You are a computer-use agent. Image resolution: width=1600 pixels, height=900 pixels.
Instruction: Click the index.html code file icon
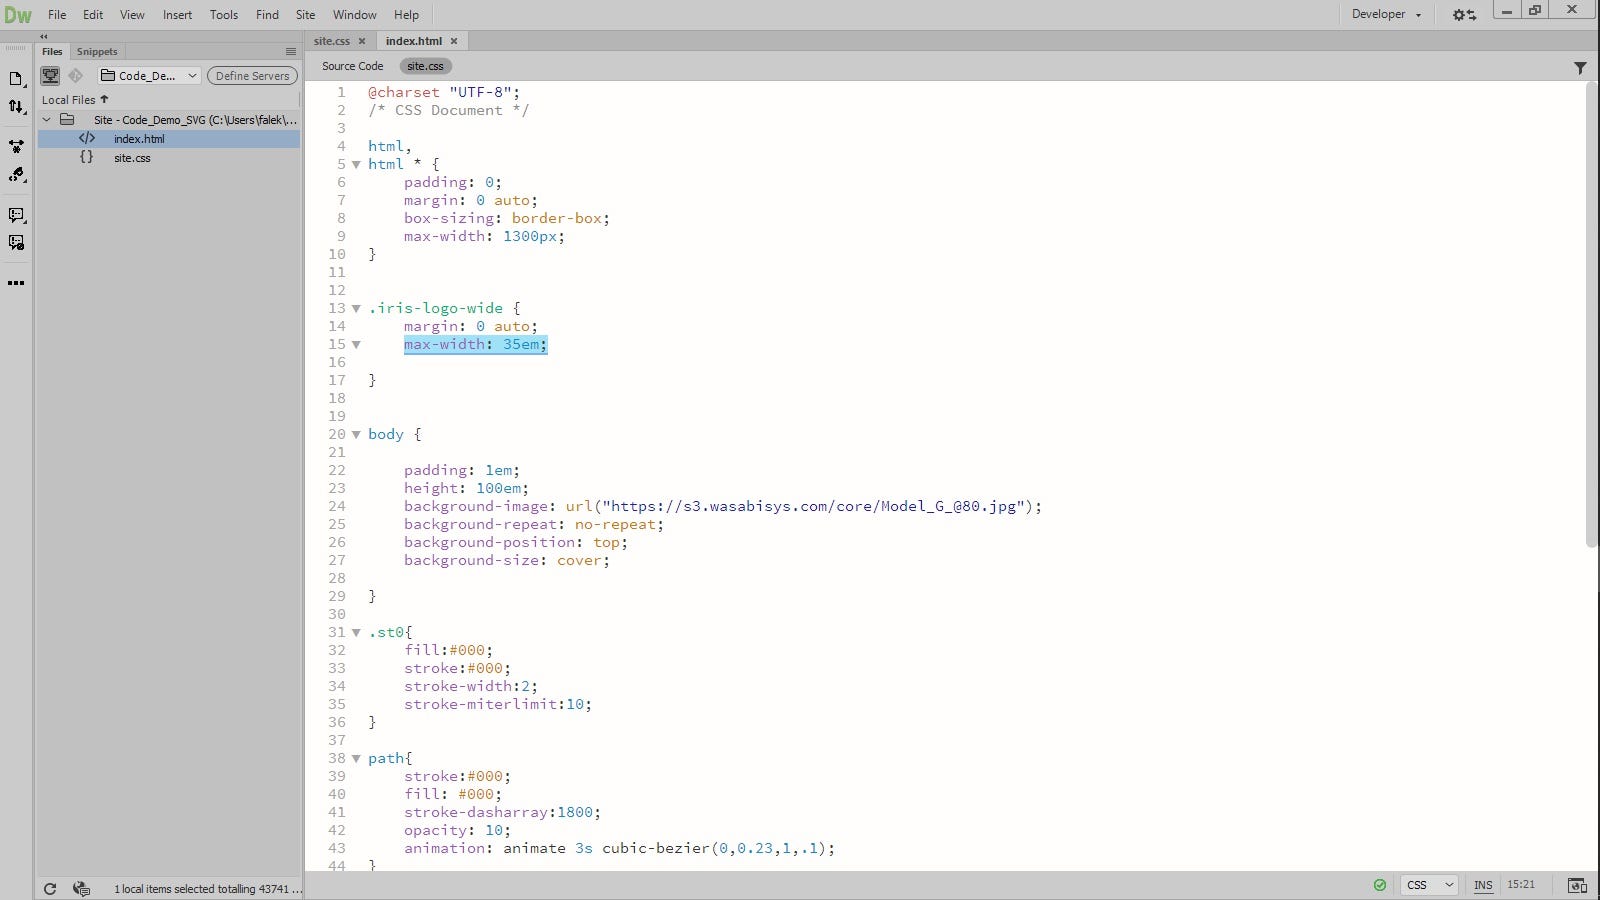(87, 139)
